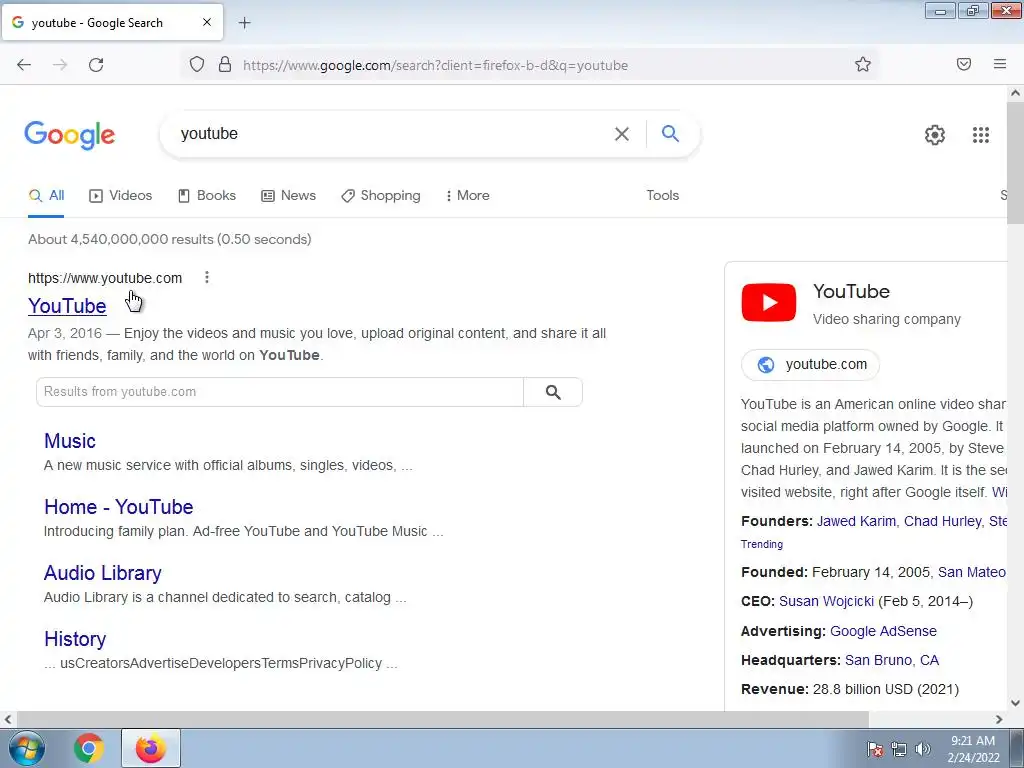Go back using the browser back arrow

(24, 65)
